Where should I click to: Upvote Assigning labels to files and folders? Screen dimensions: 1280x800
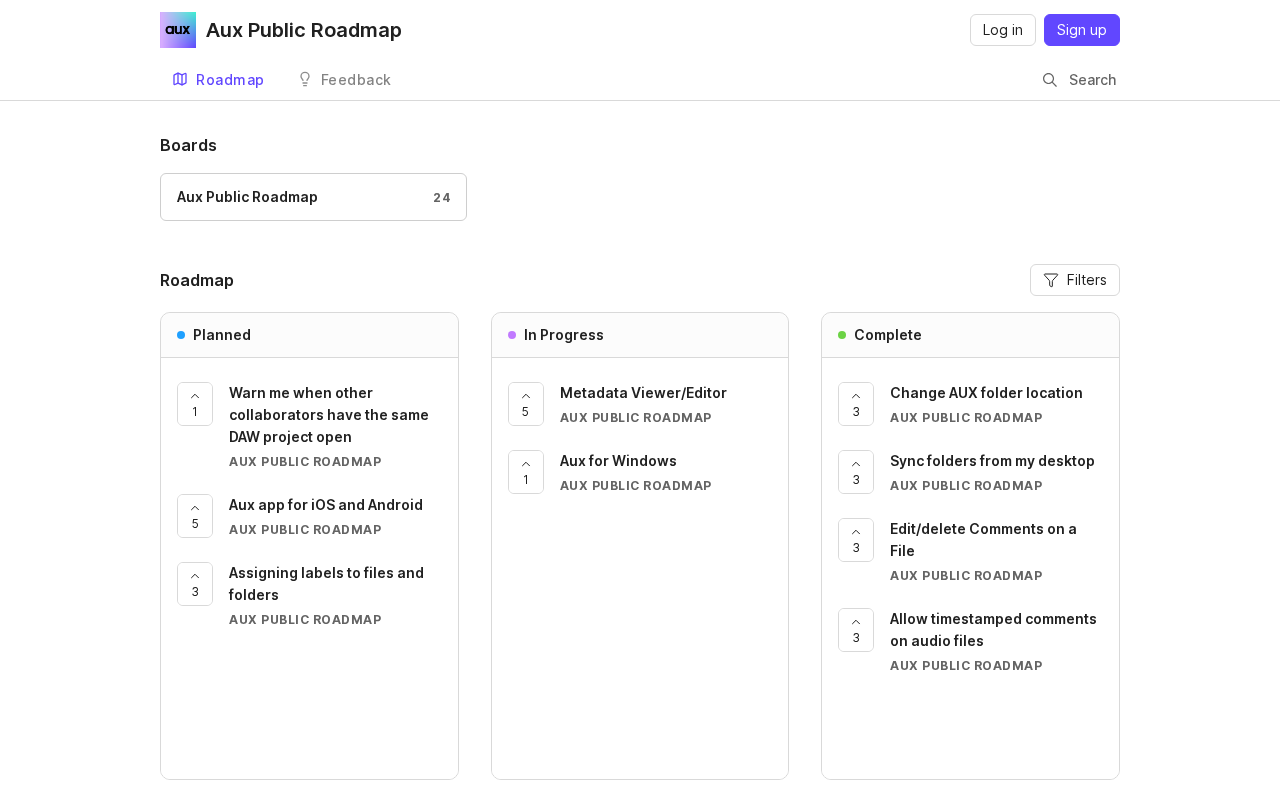click(195, 584)
